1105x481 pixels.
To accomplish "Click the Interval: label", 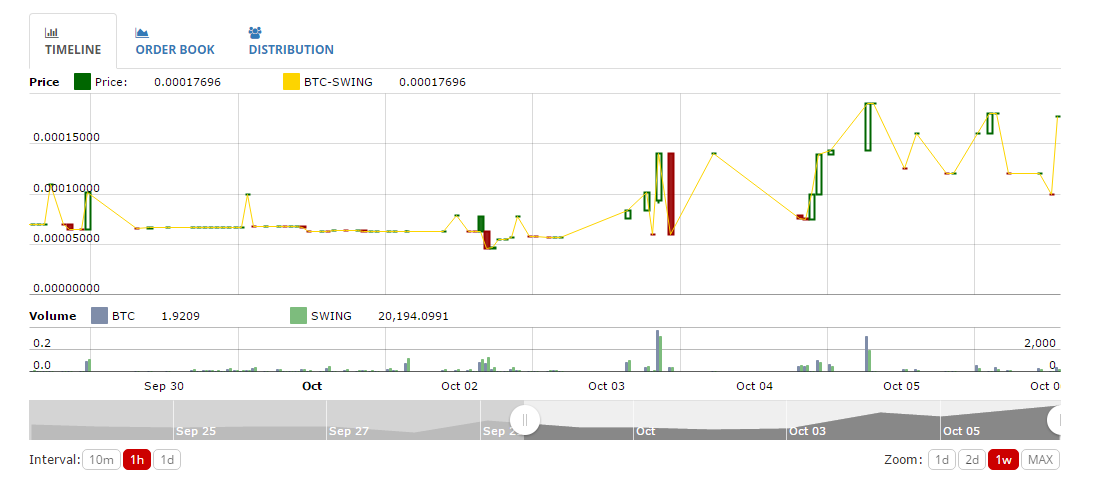I will pos(54,460).
